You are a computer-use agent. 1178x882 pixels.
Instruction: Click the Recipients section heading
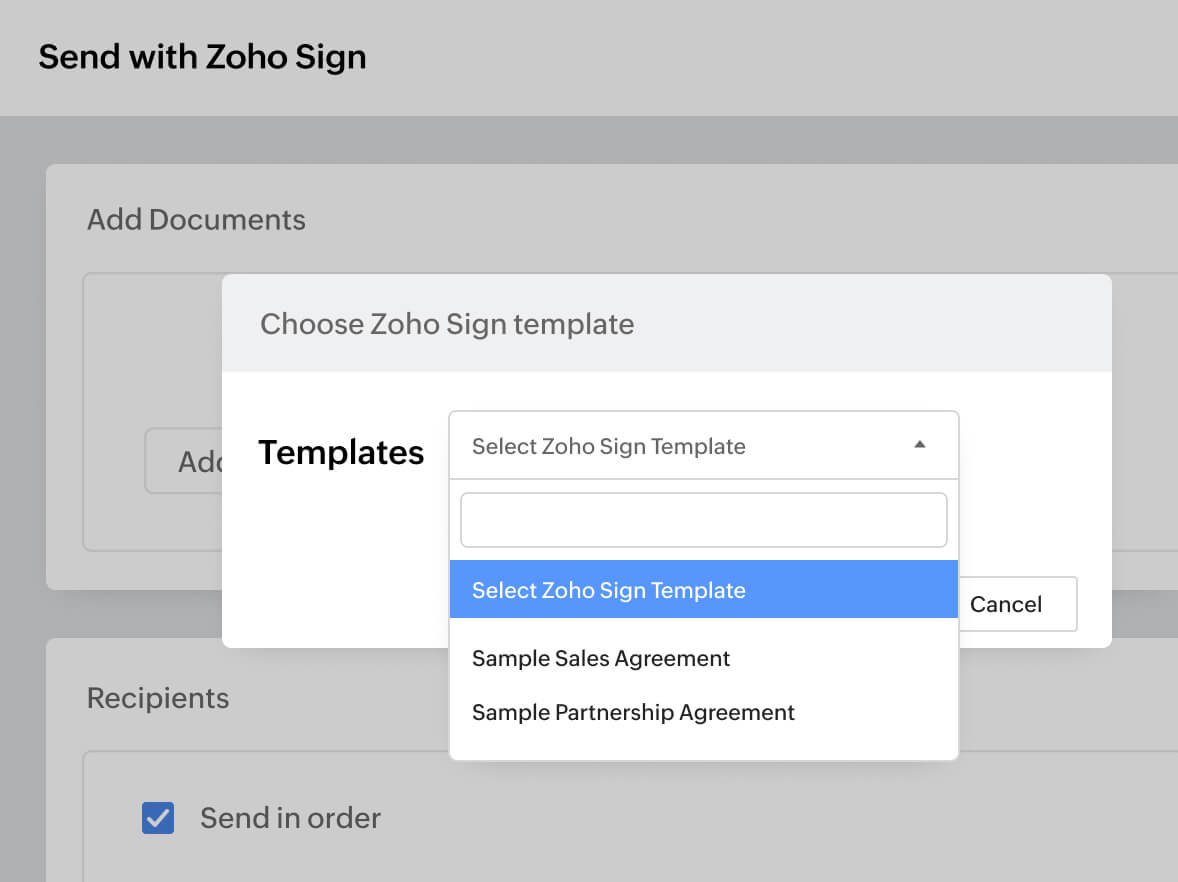[158, 698]
